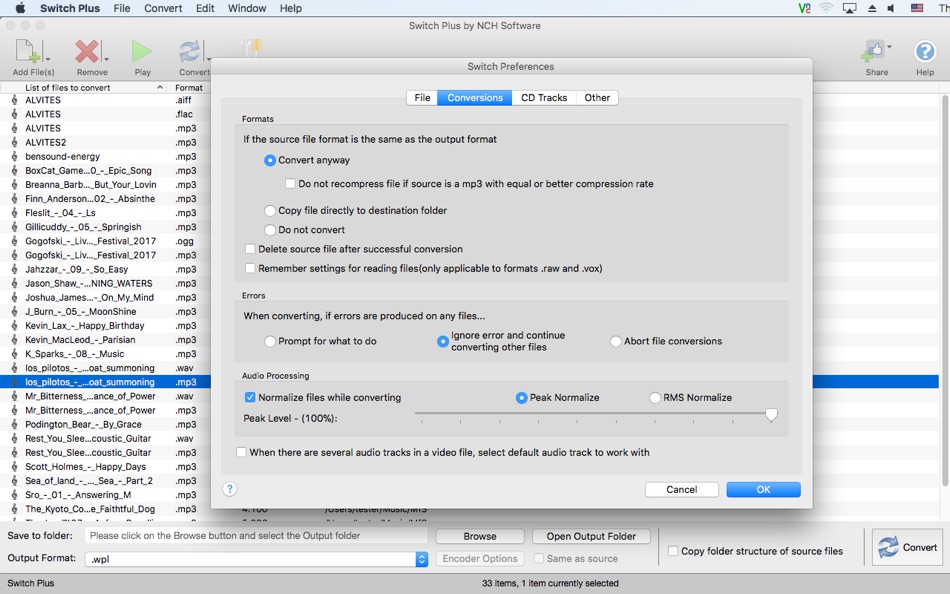This screenshot has width=950, height=594.
Task: Open the Edit menu in menu bar
Action: 205,8
